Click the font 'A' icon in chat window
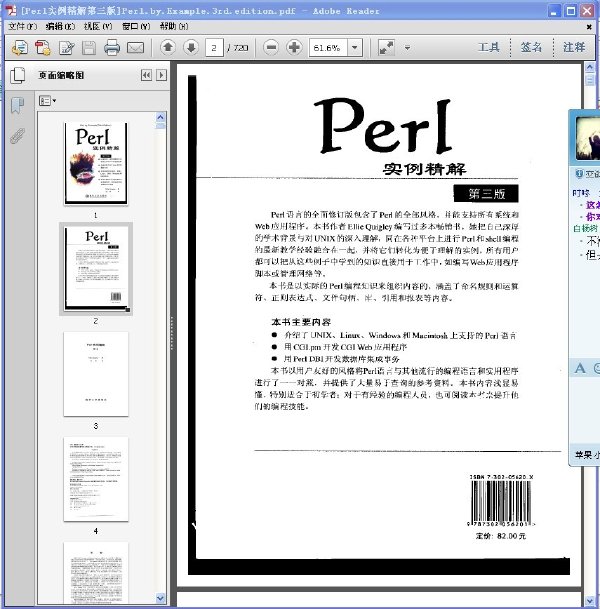Screen dimensions: 600x609 (580, 368)
